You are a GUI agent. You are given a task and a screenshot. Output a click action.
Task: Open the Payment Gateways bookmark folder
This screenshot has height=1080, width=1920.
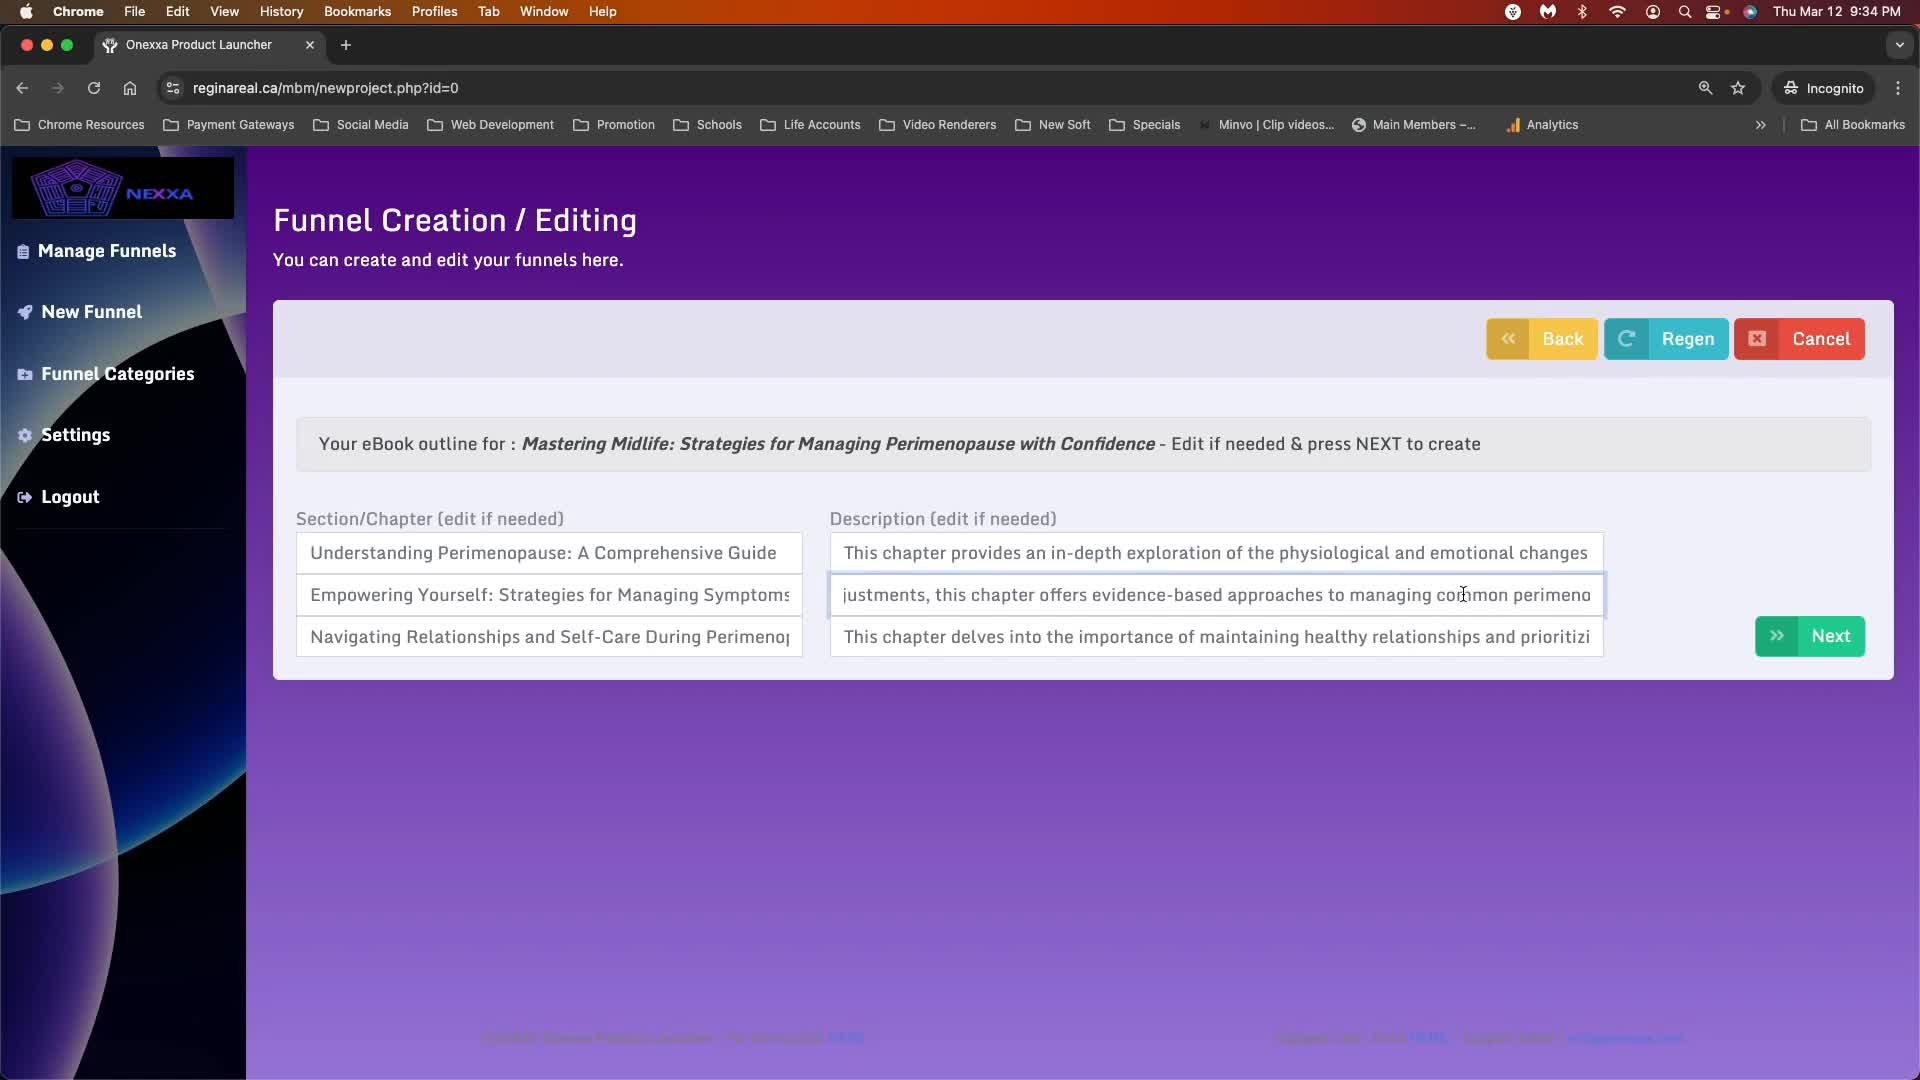coord(229,125)
